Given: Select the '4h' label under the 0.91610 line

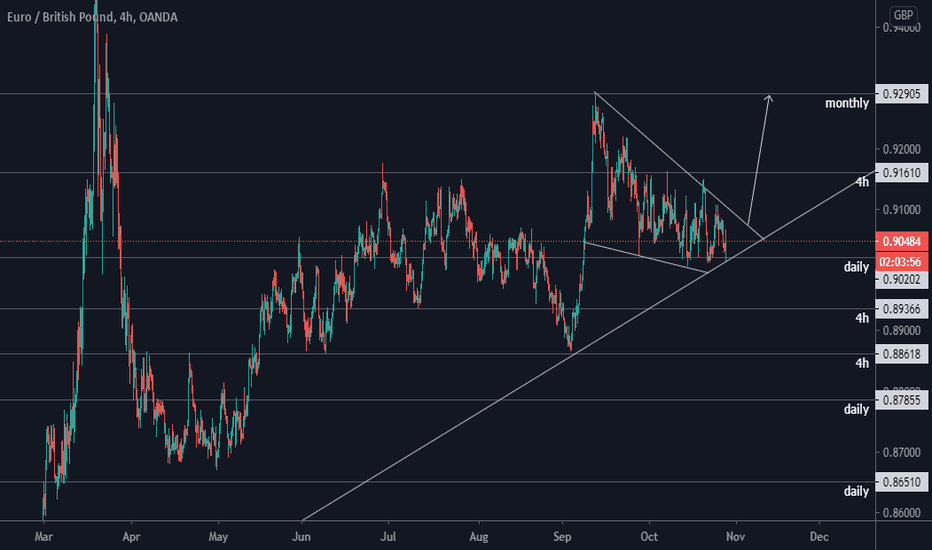Looking at the screenshot, I should pyautogui.click(x=862, y=182).
